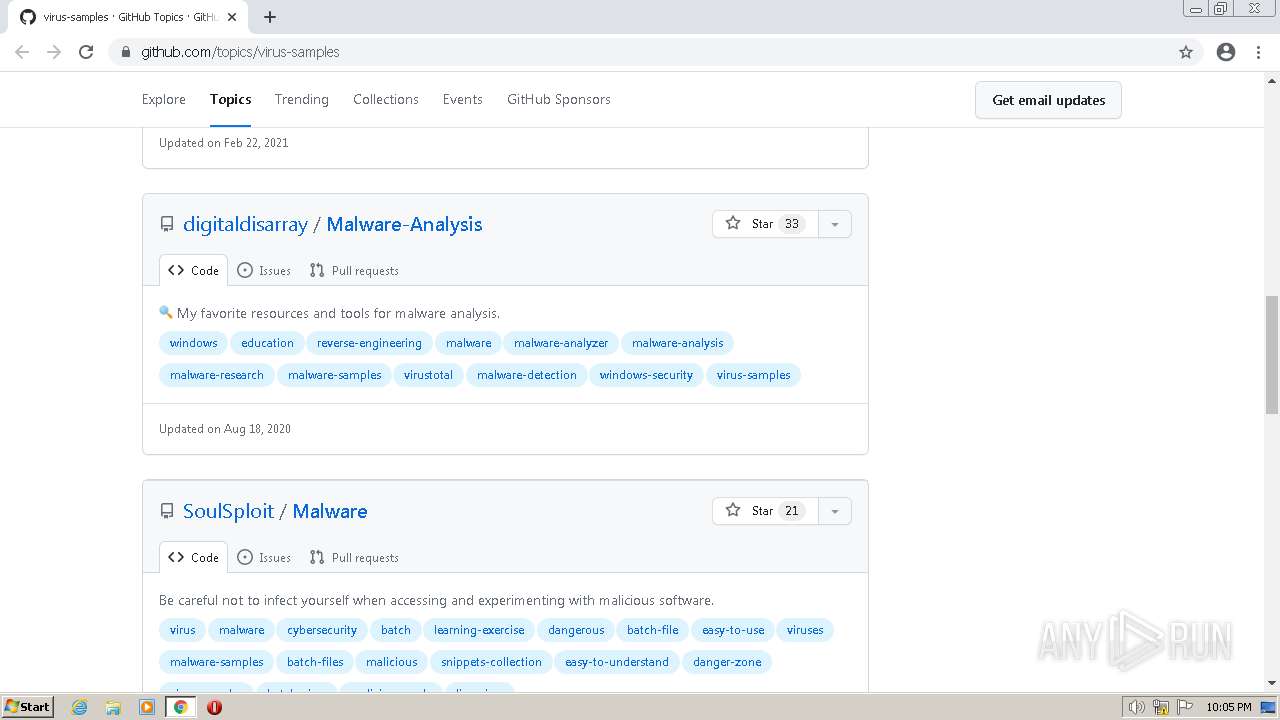Click the 10:05 PM taskbar clock

[1229, 707]
